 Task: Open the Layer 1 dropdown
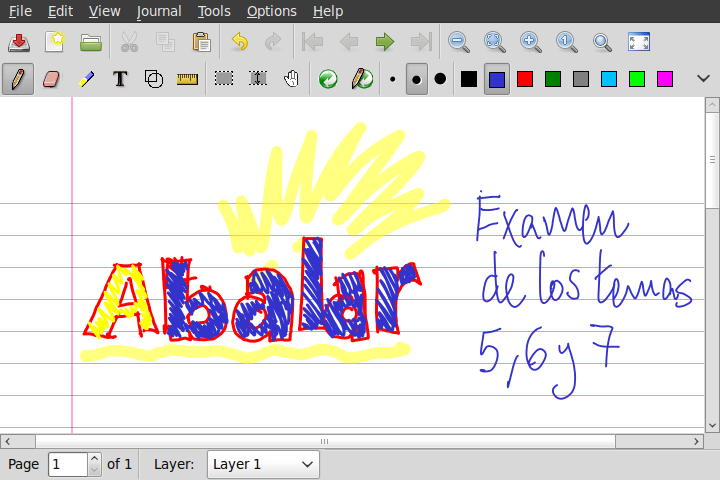pyautogui.click(x=263, y=464)
